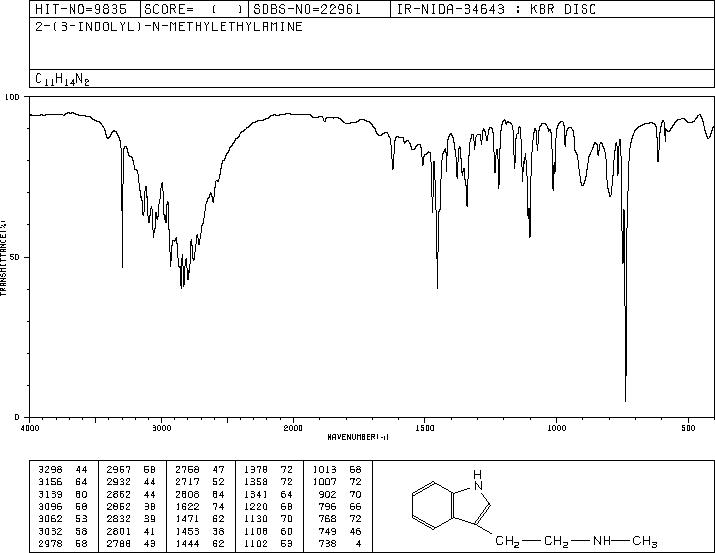This screenshot has height=553, width=715.
Task: Click the SCORE= header cell
Action: [194, 9]
